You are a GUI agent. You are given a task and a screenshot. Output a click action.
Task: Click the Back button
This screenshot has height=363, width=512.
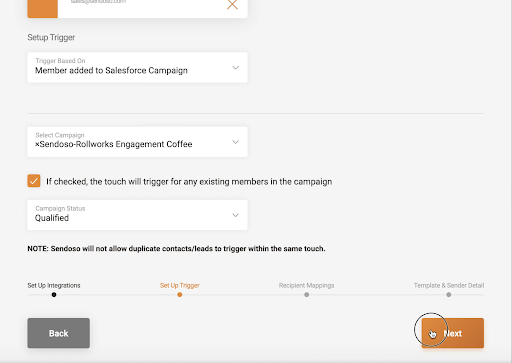point(58,333)
